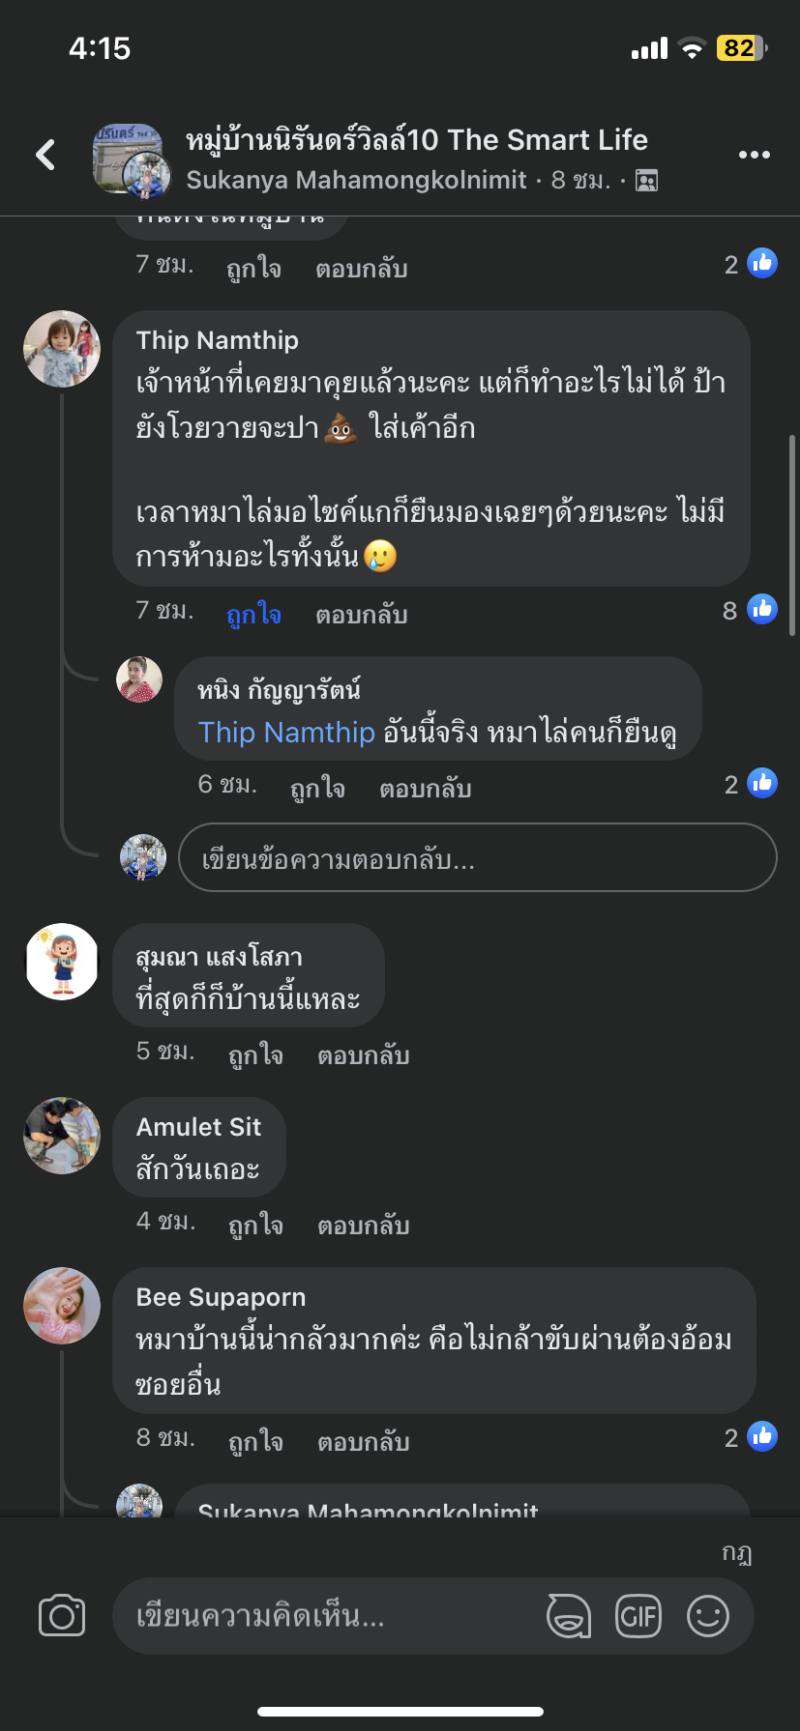The width and height of the screenshot is (800, 1731).
Task: Like สุมณา แสงโสภา's comment
Action: click(255, 1055)
